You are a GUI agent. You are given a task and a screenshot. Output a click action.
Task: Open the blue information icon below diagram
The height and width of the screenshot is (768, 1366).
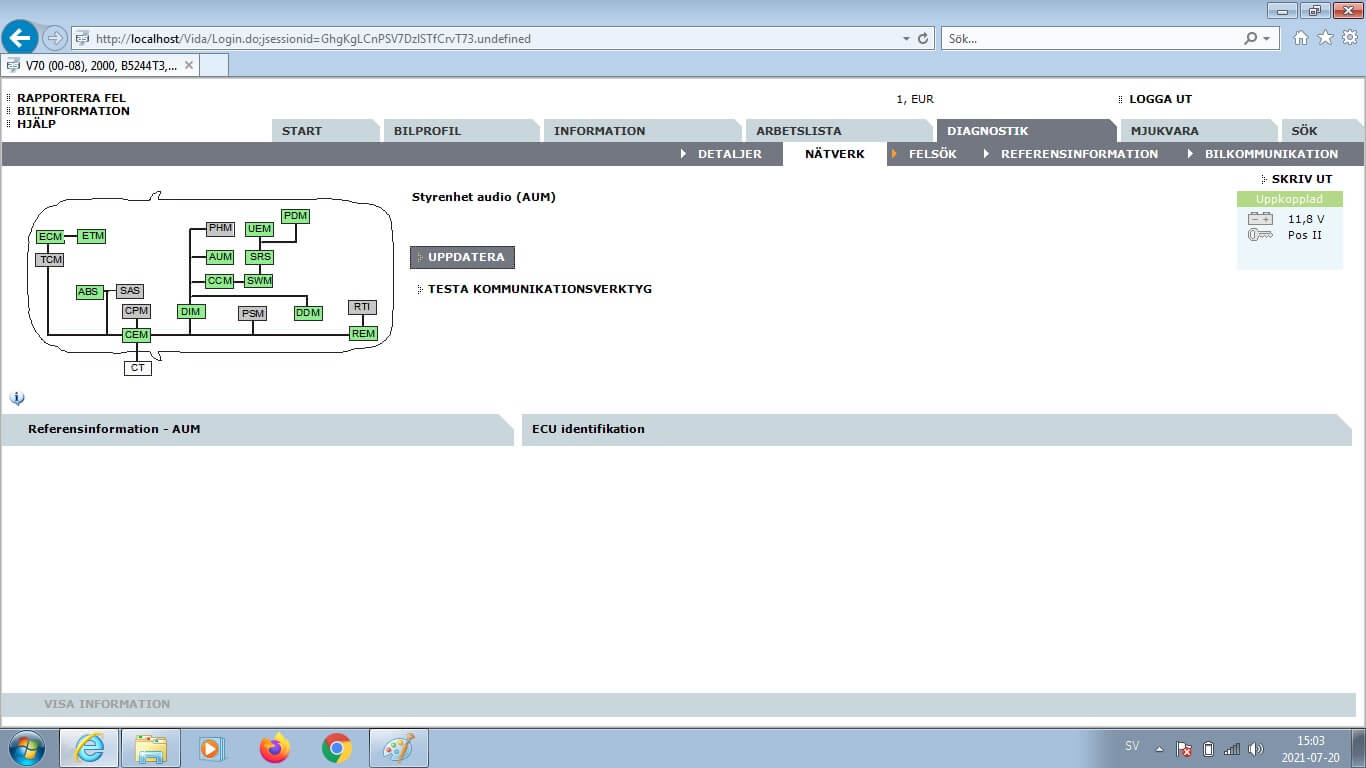click(17, 398)
